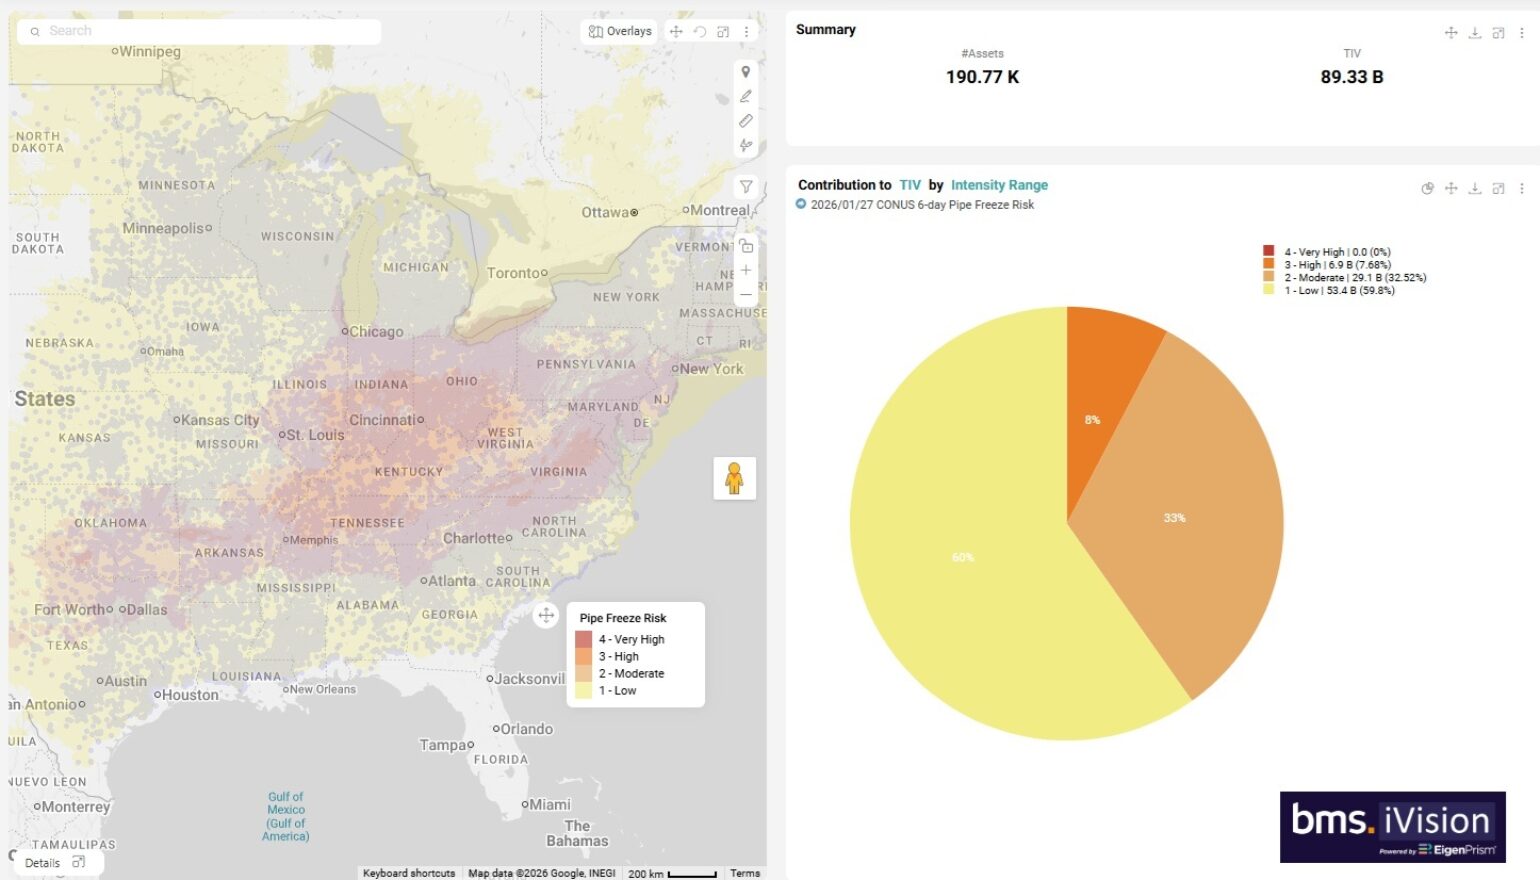Screen dimensions: 1540x880
Task: Pick the ruler measure tool on map
Action: [x=745, y=121]
